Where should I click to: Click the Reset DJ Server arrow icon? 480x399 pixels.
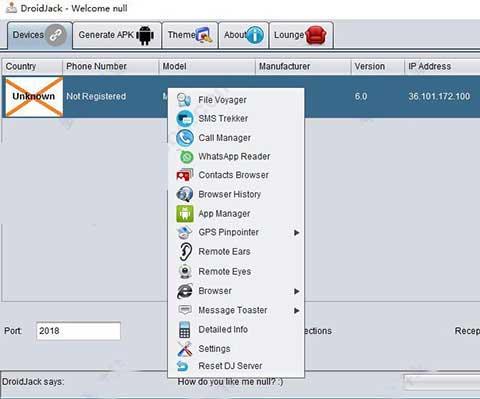pos(182,366)
